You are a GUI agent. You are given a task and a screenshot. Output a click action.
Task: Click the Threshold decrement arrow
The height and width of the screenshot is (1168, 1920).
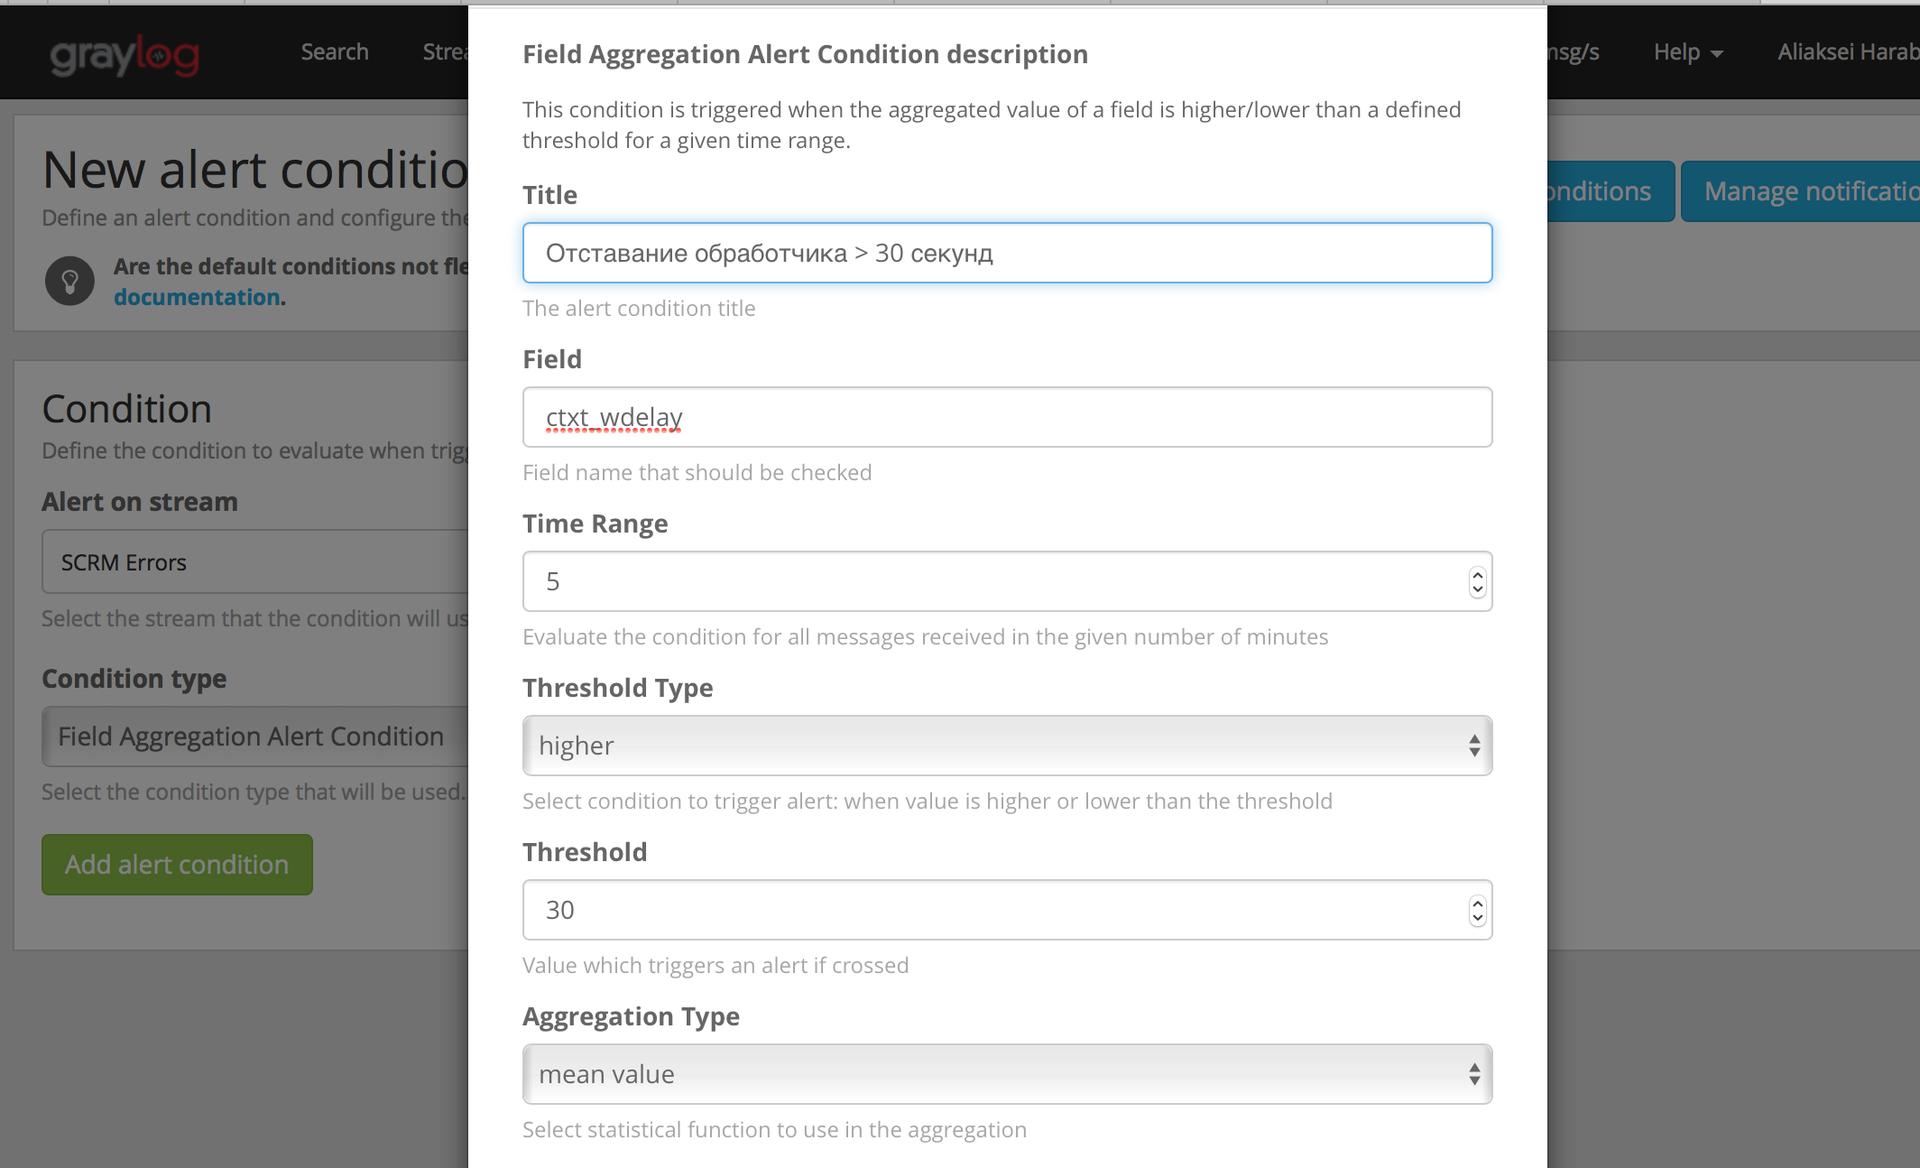(x=1478, y=918)
